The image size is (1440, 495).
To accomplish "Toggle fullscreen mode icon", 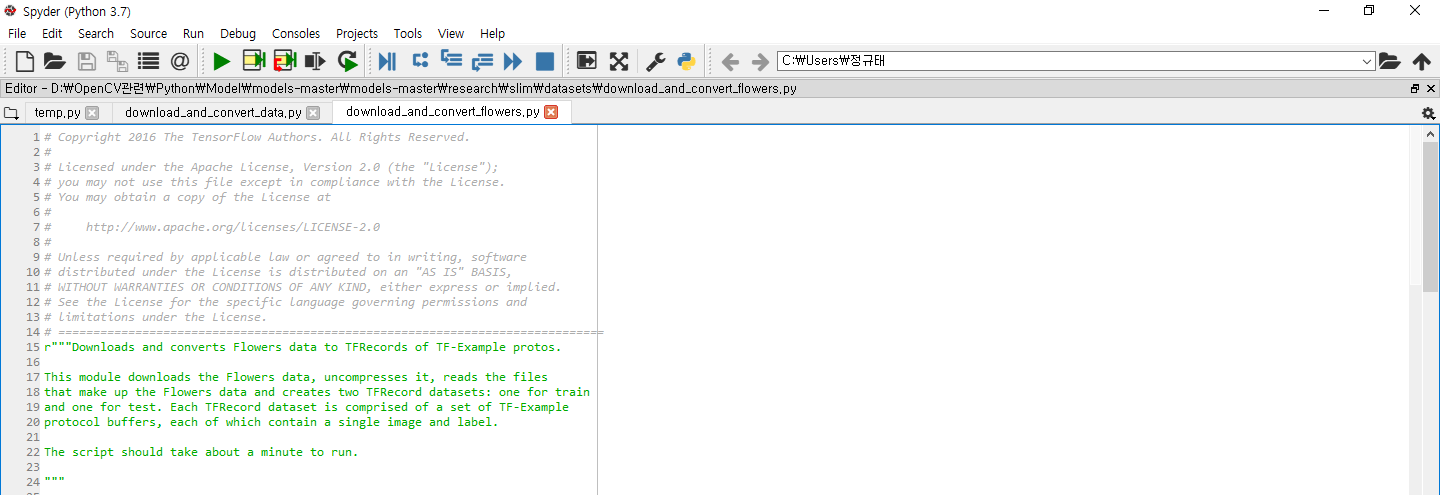I will click(x=619, y=61).
